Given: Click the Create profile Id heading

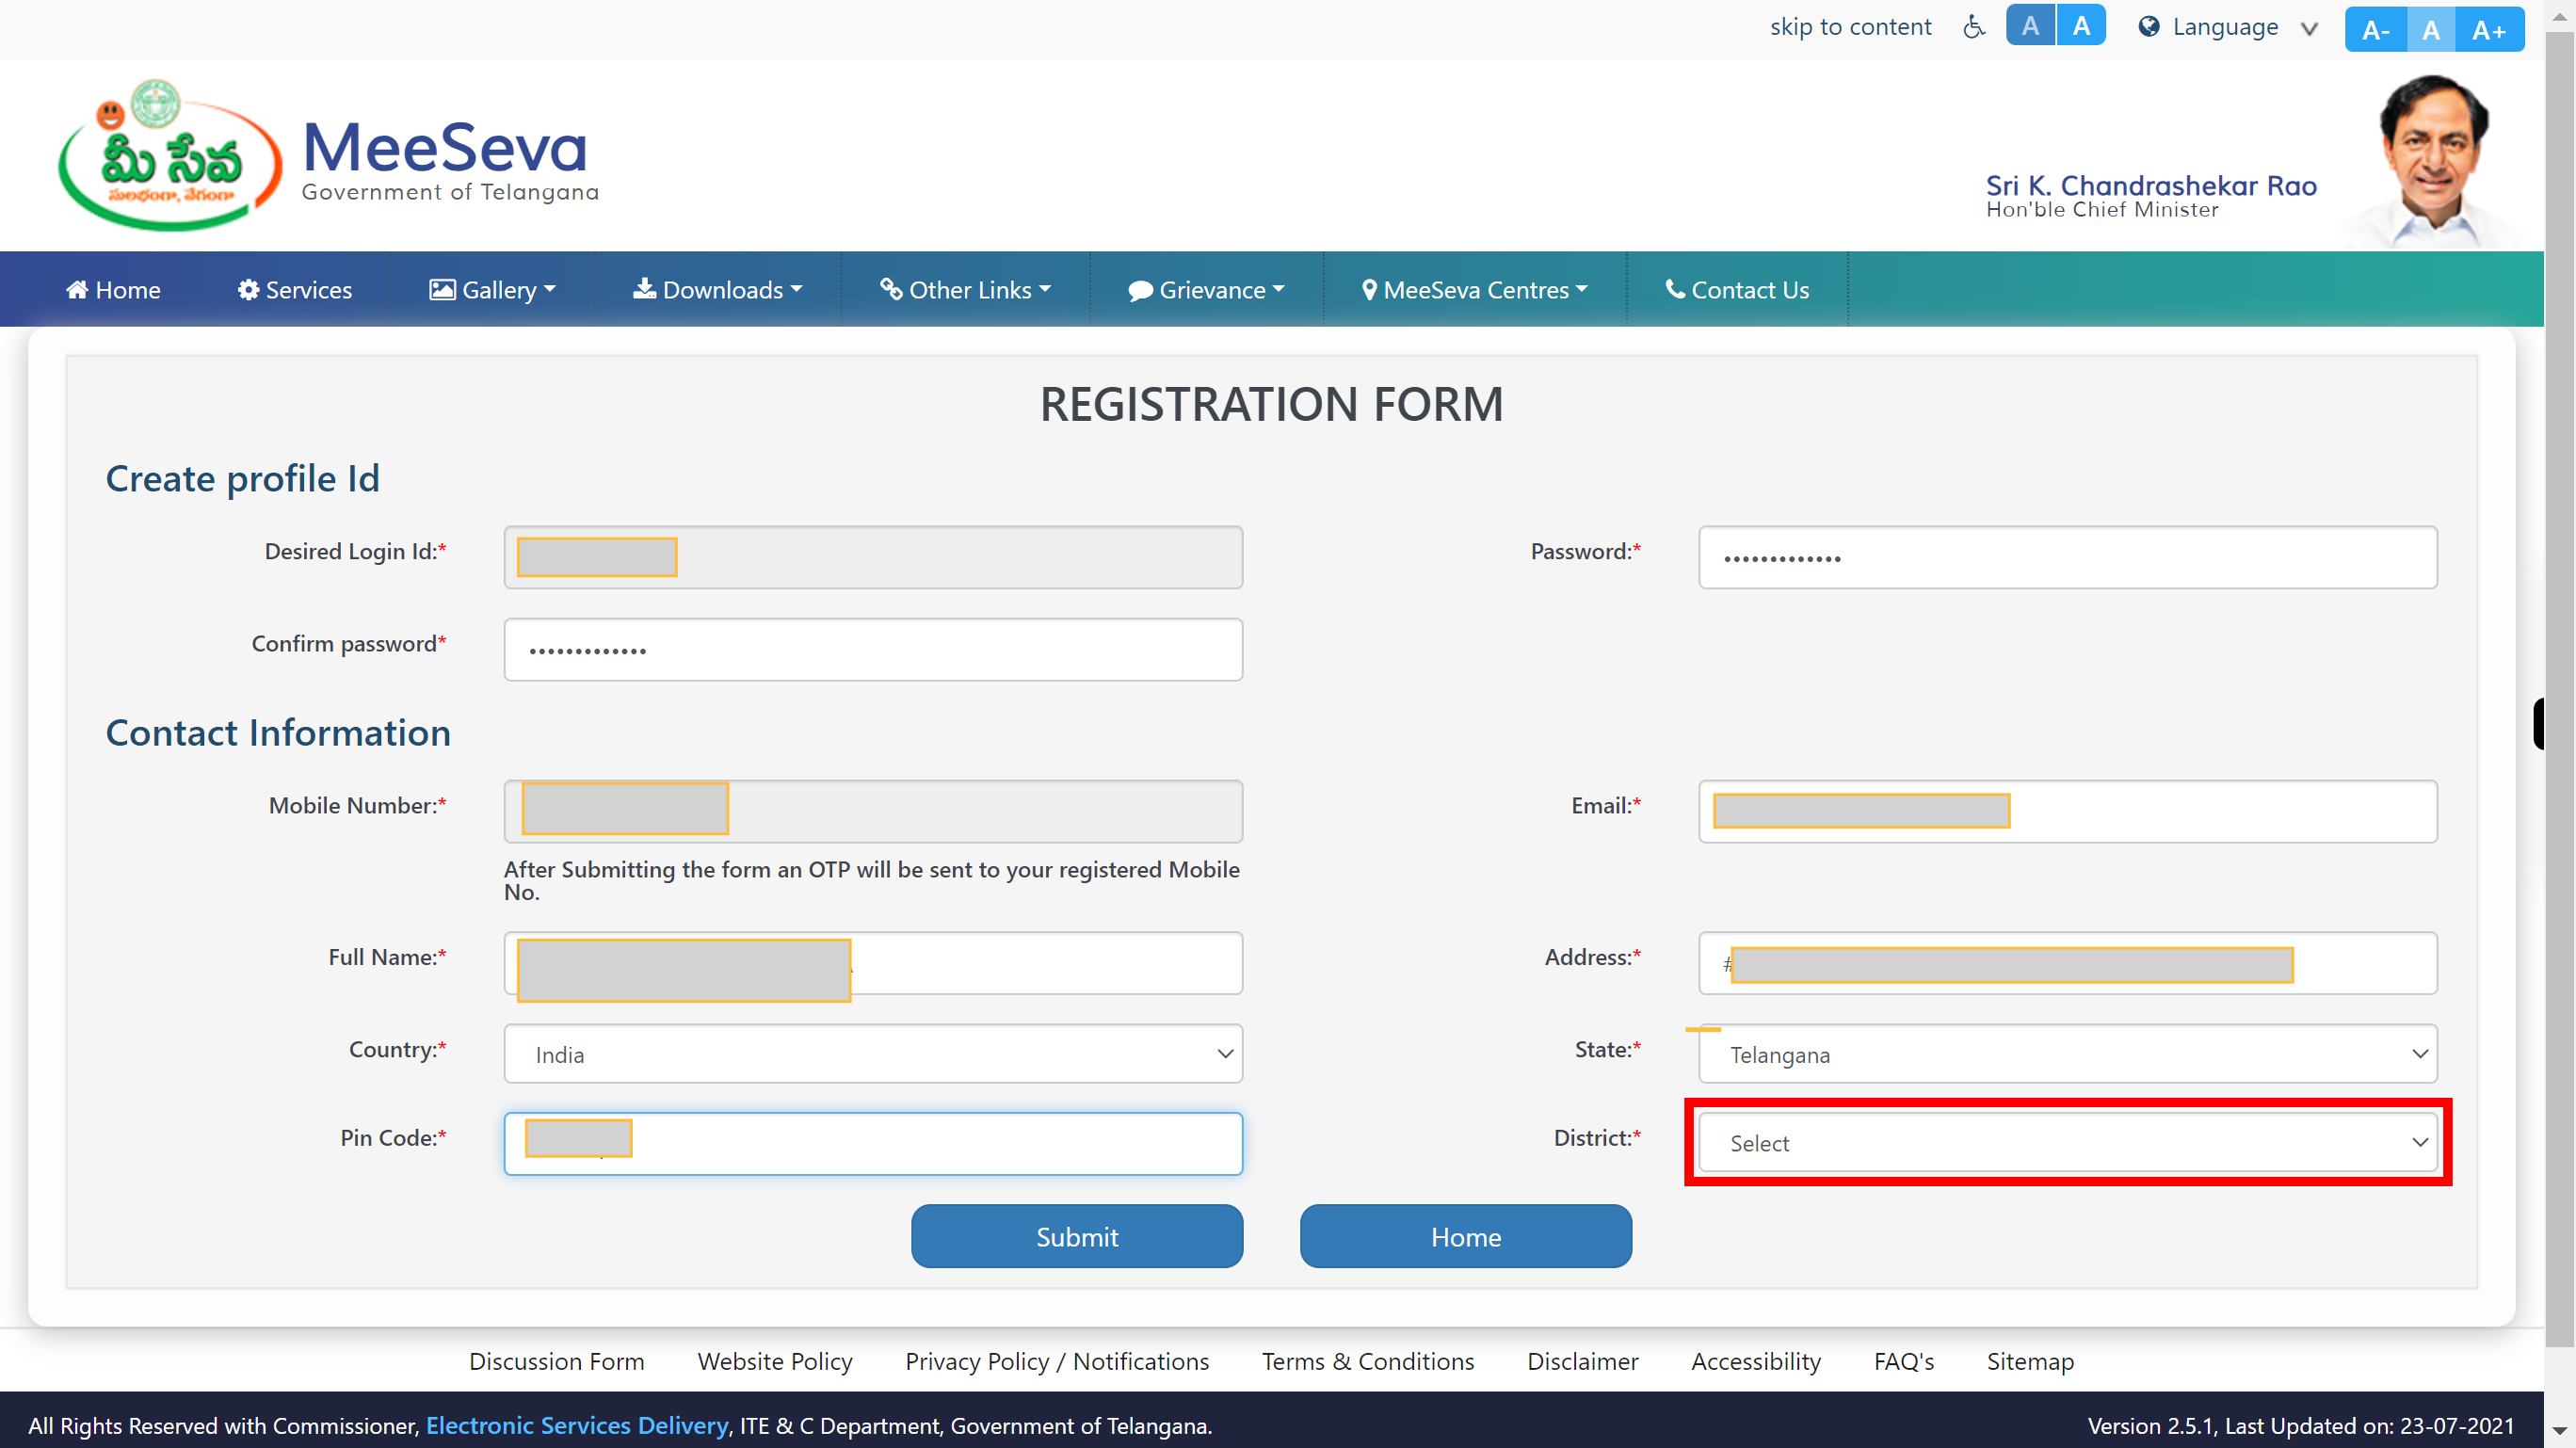Looking at the screenshot, I should (x=243, y=479).
